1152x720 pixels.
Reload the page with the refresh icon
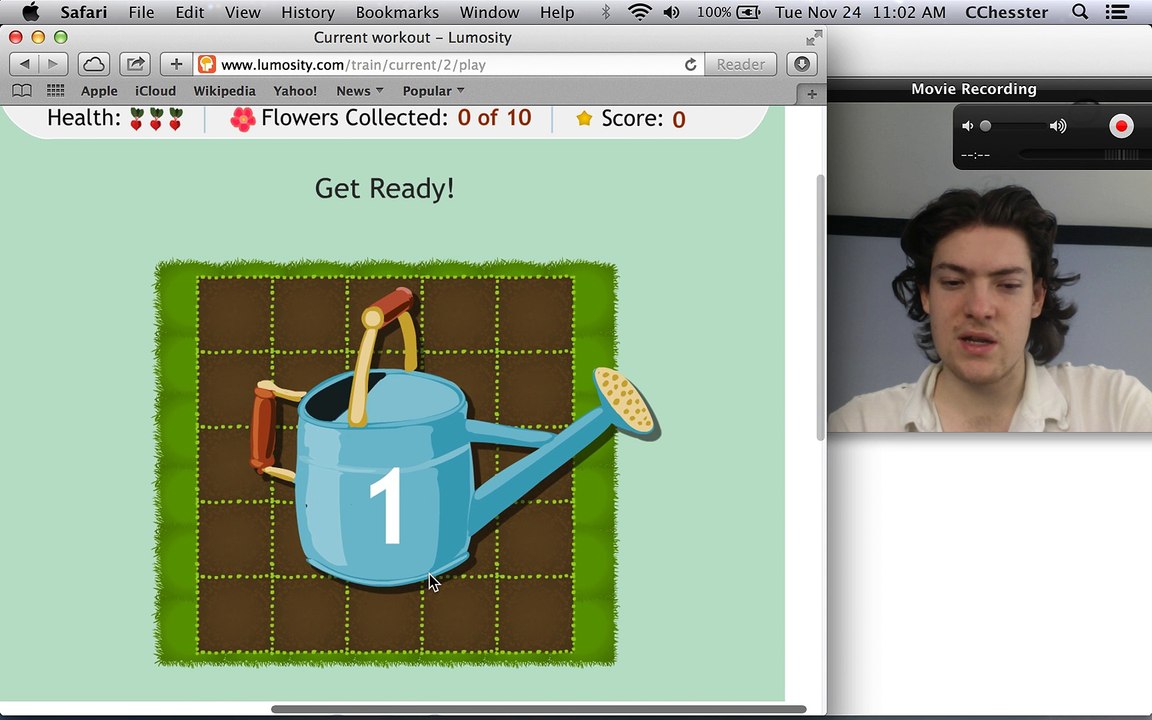690,65
